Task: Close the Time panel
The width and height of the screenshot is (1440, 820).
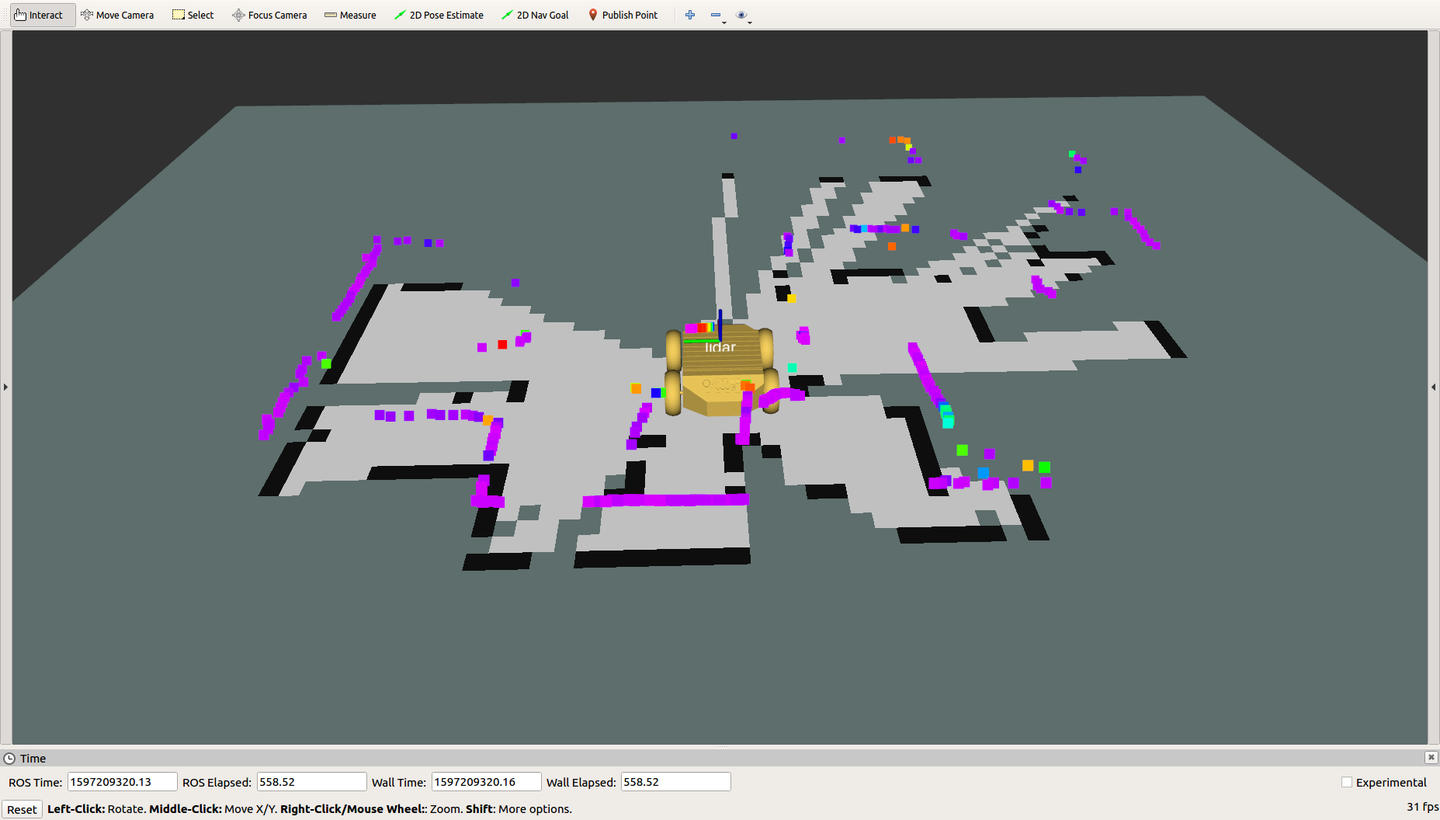Action: coord(1431,758)
